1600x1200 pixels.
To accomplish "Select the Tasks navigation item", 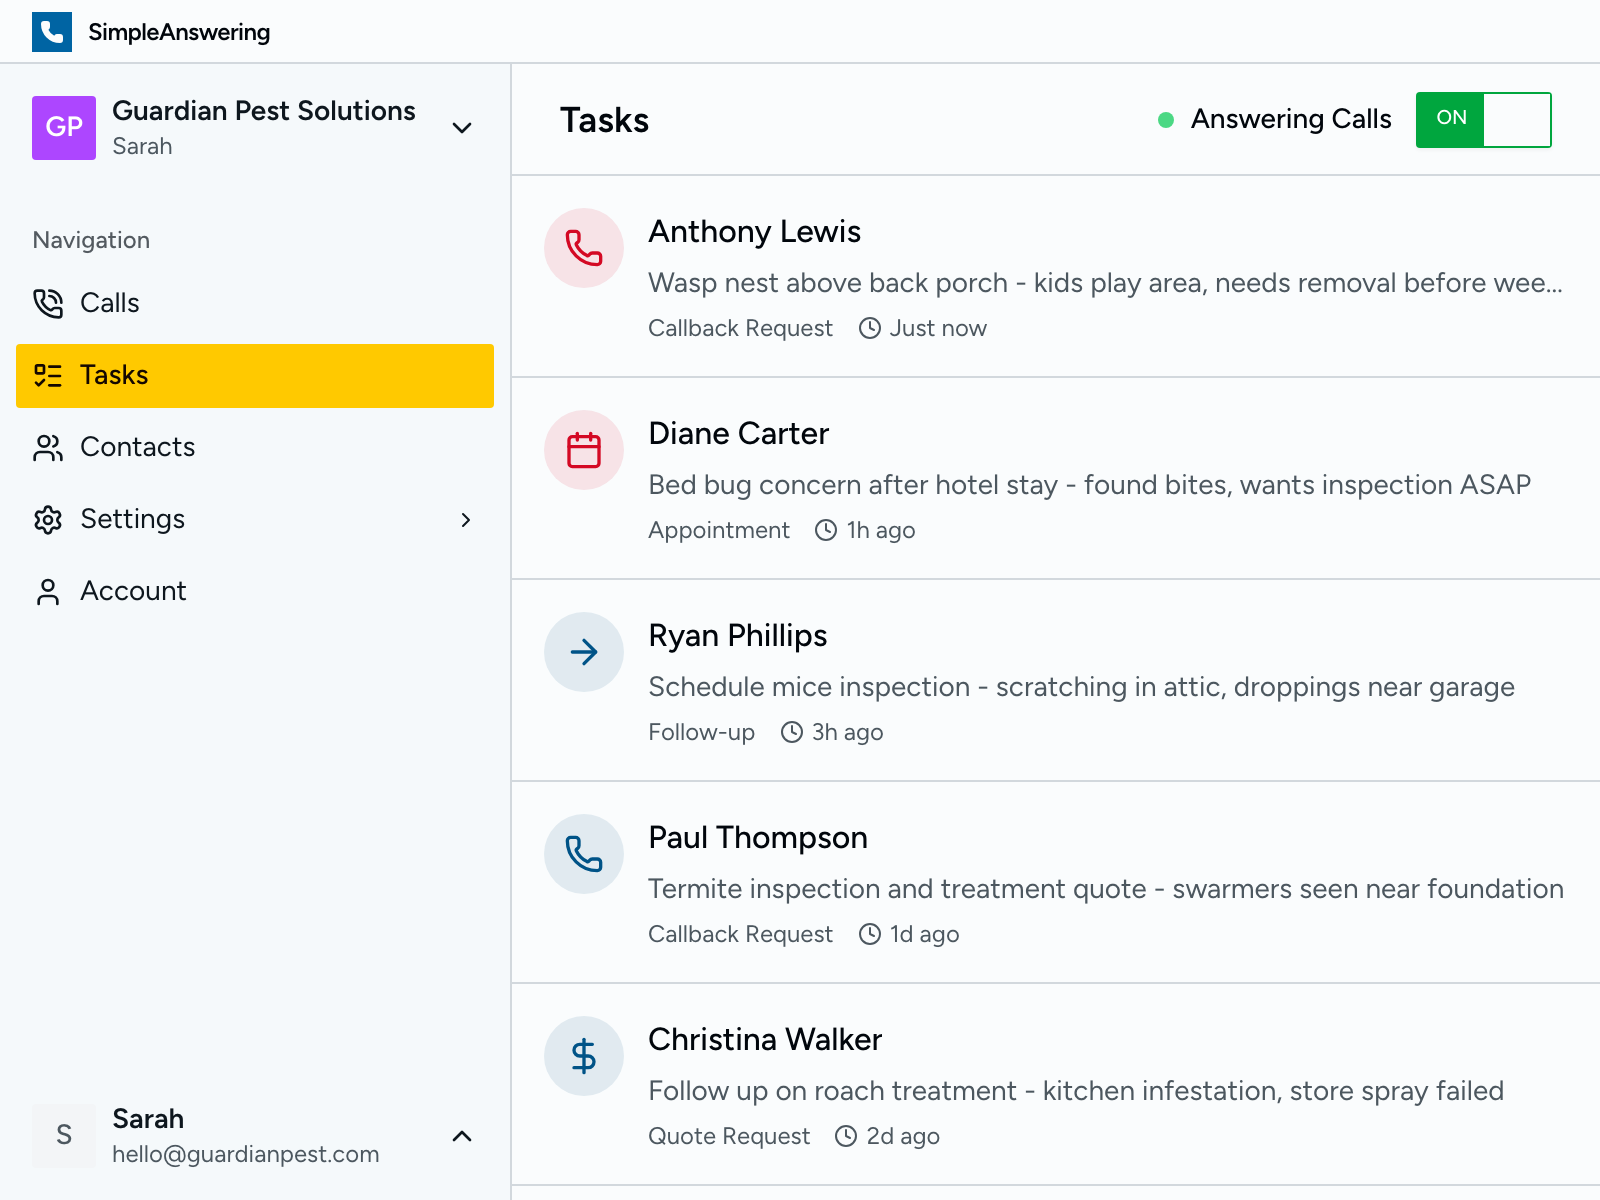I will tap(114, 375).
